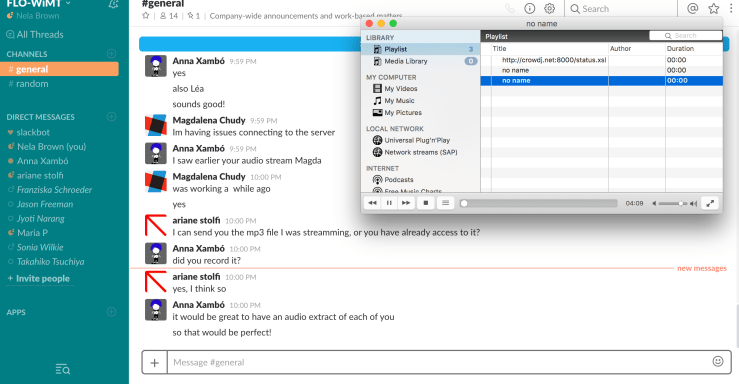The width and height of the screenshot is (739, 384).
Task: Open Jason Freeman direct message
Action: 41,204
